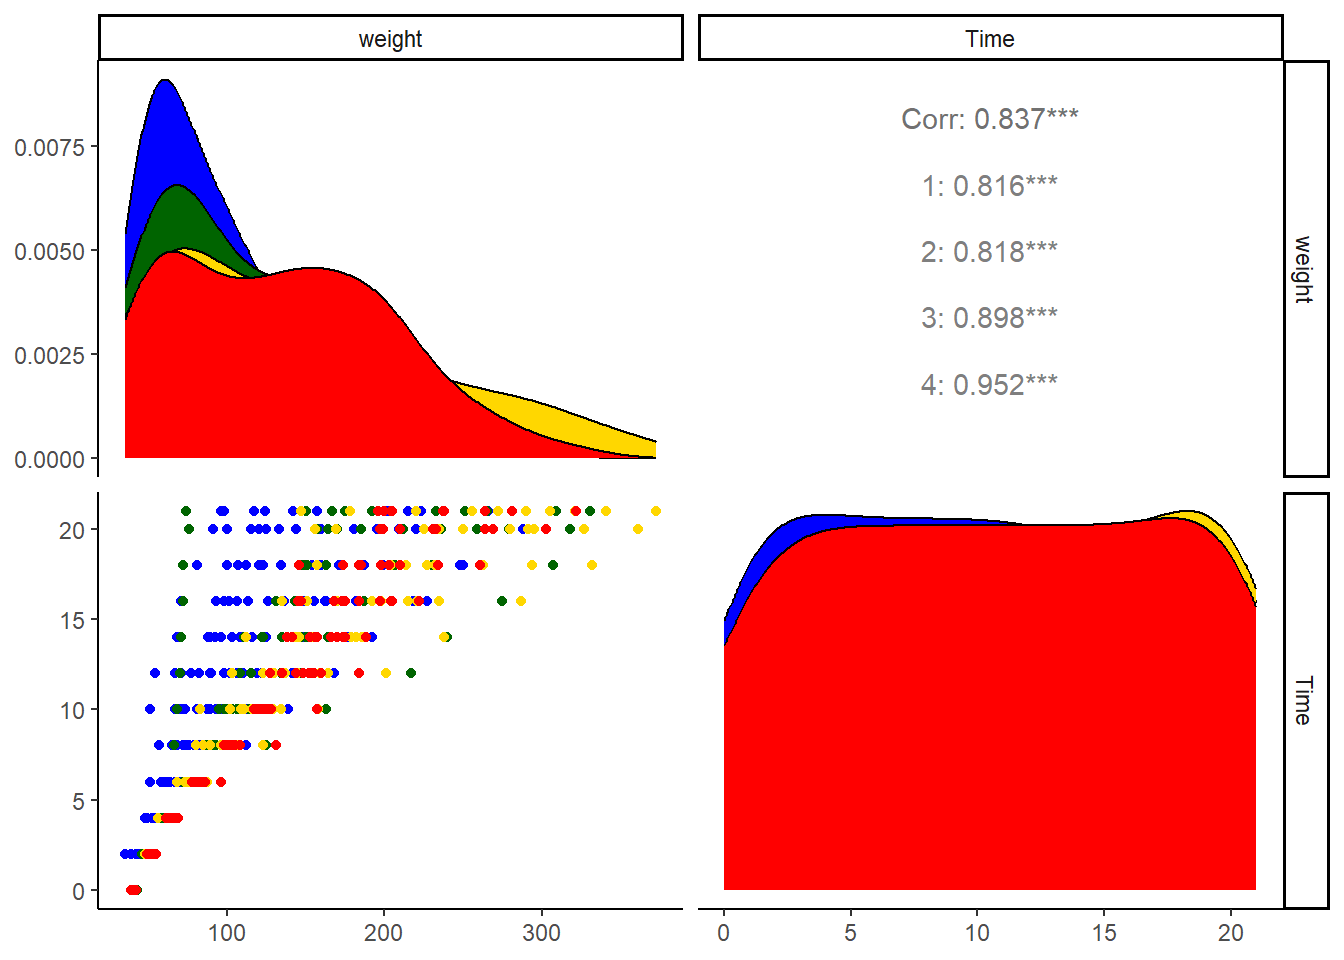Select the vertical Time row strip label
Viewport: 1344px width, 960px height.
click(x=1305, y=700)
